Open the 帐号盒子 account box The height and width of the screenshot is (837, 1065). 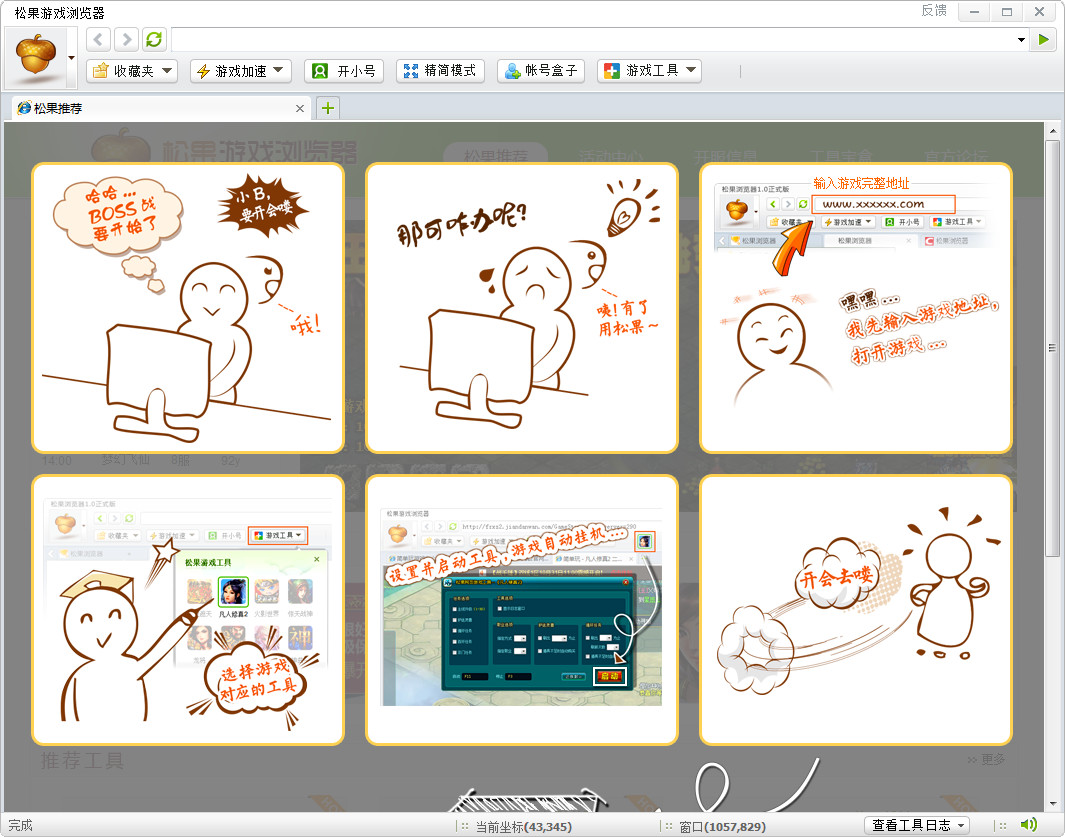[x=541, y=71]
